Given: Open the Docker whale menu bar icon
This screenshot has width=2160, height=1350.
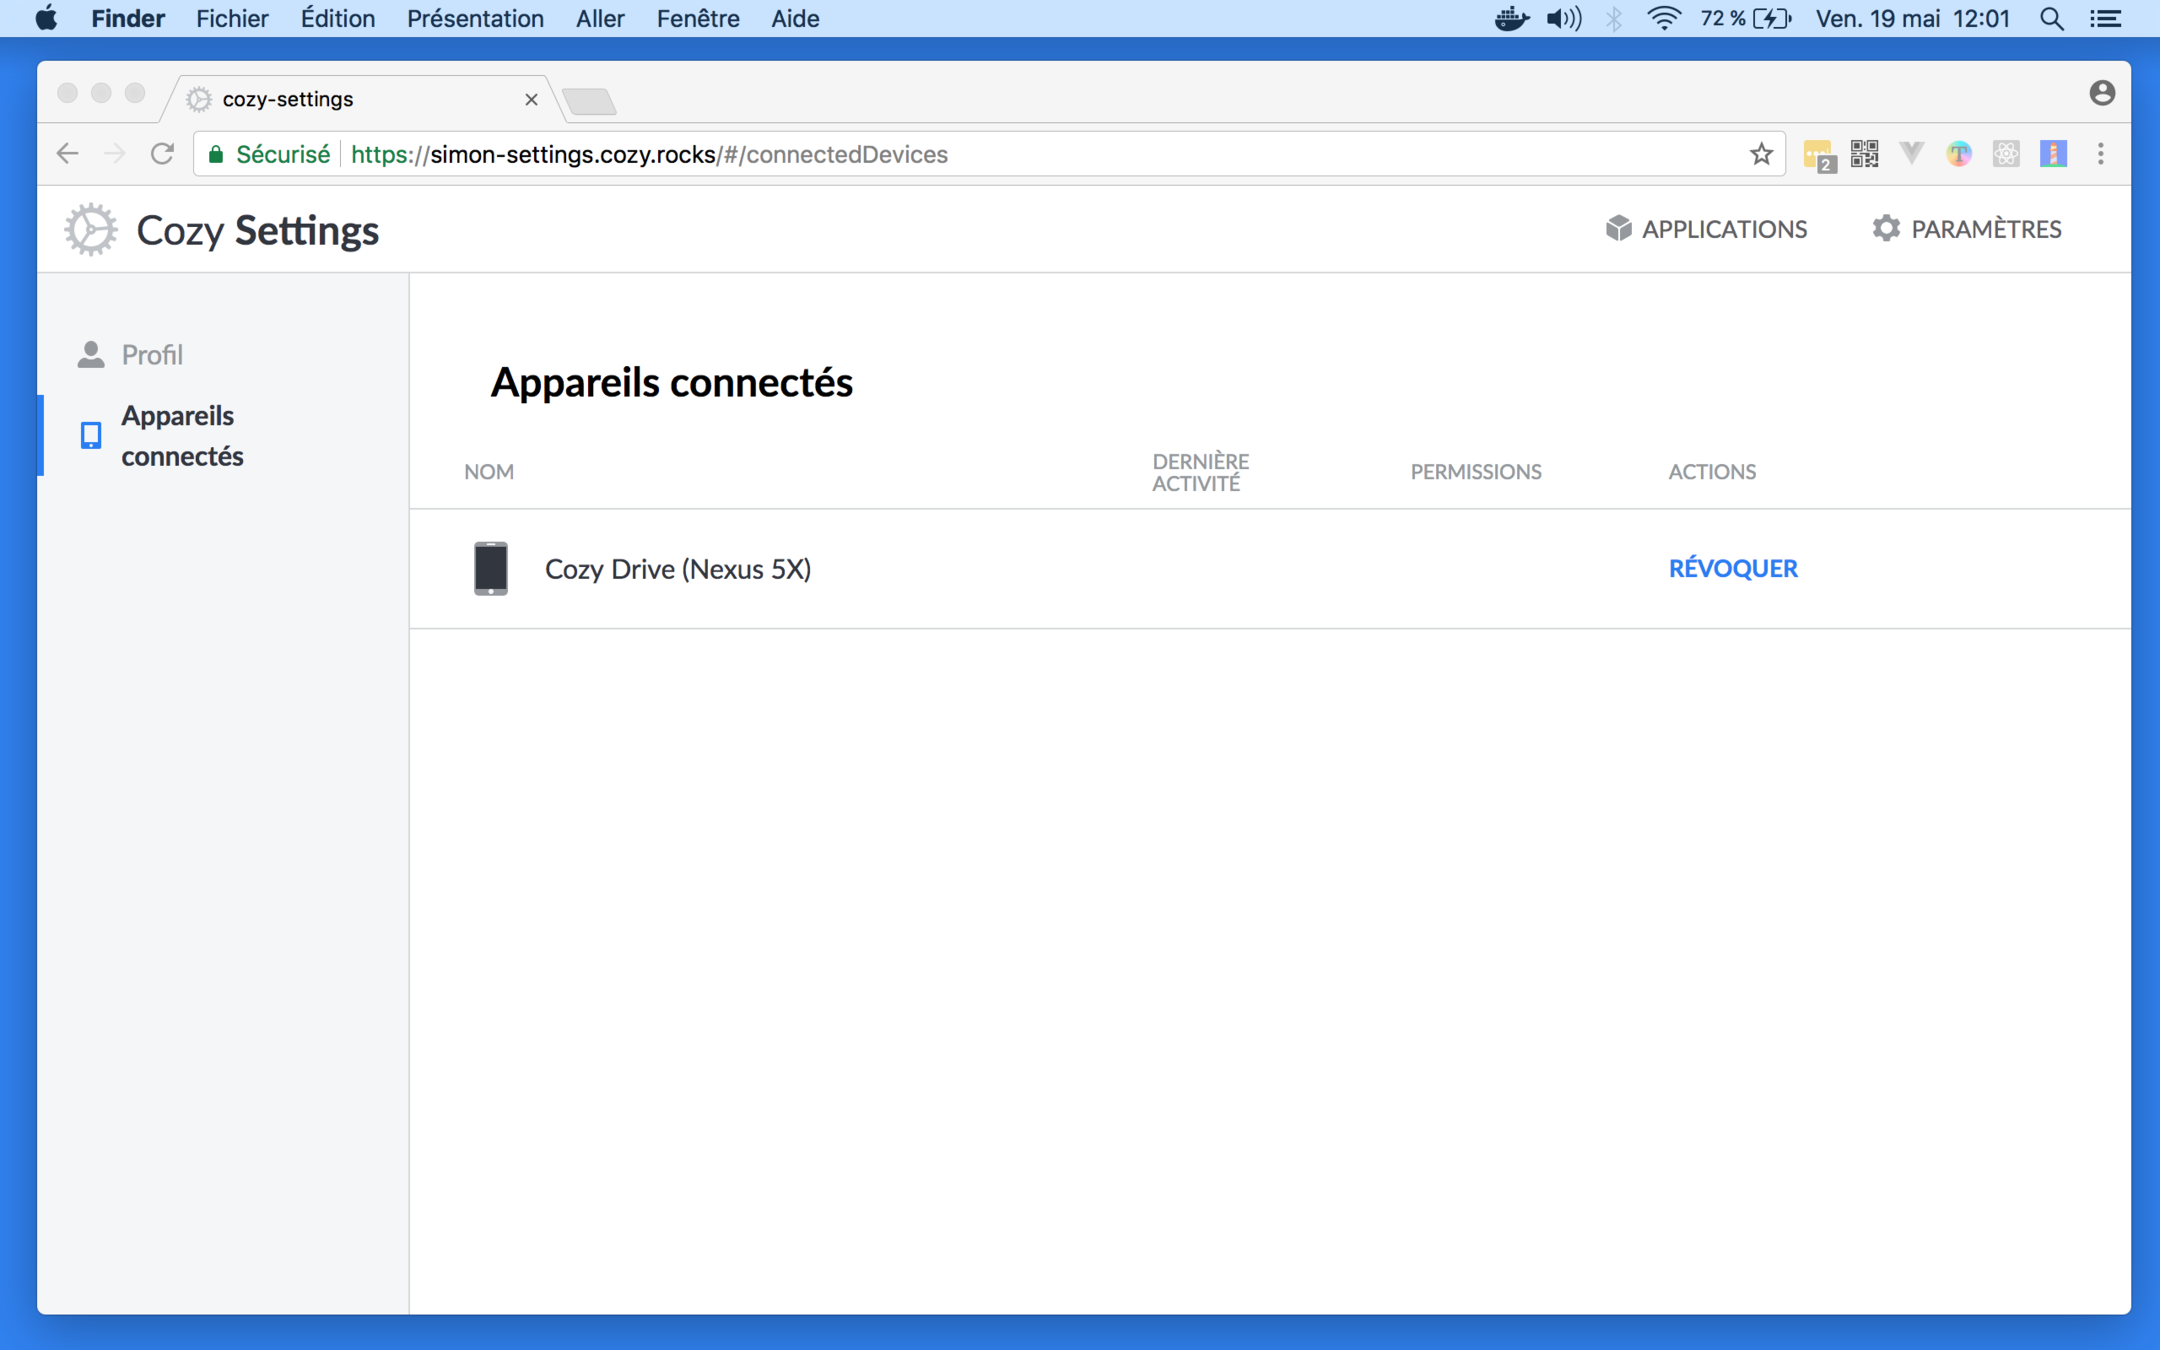Looking at the screenshot, I should pos(1511,19).
